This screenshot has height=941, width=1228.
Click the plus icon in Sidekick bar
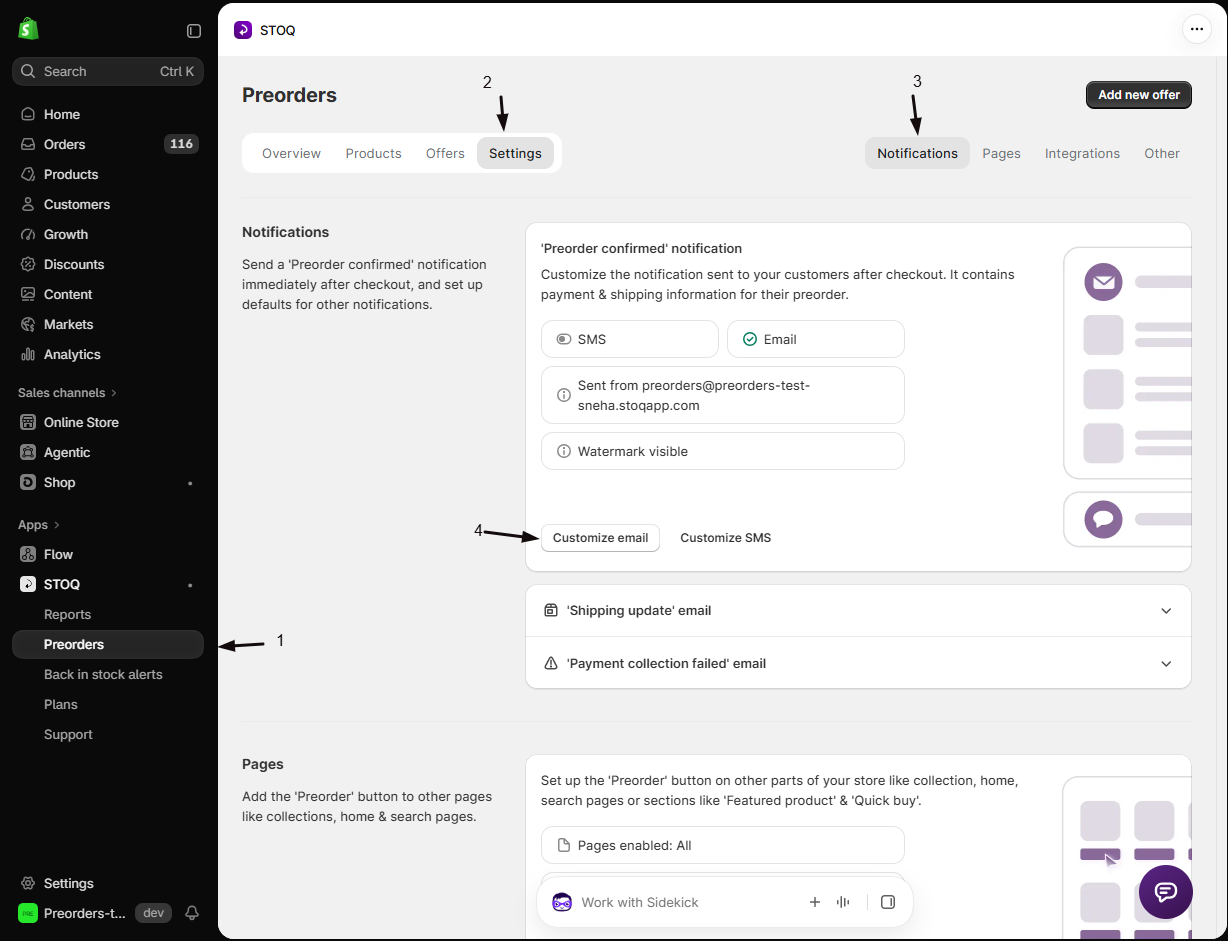coord(815,902)
